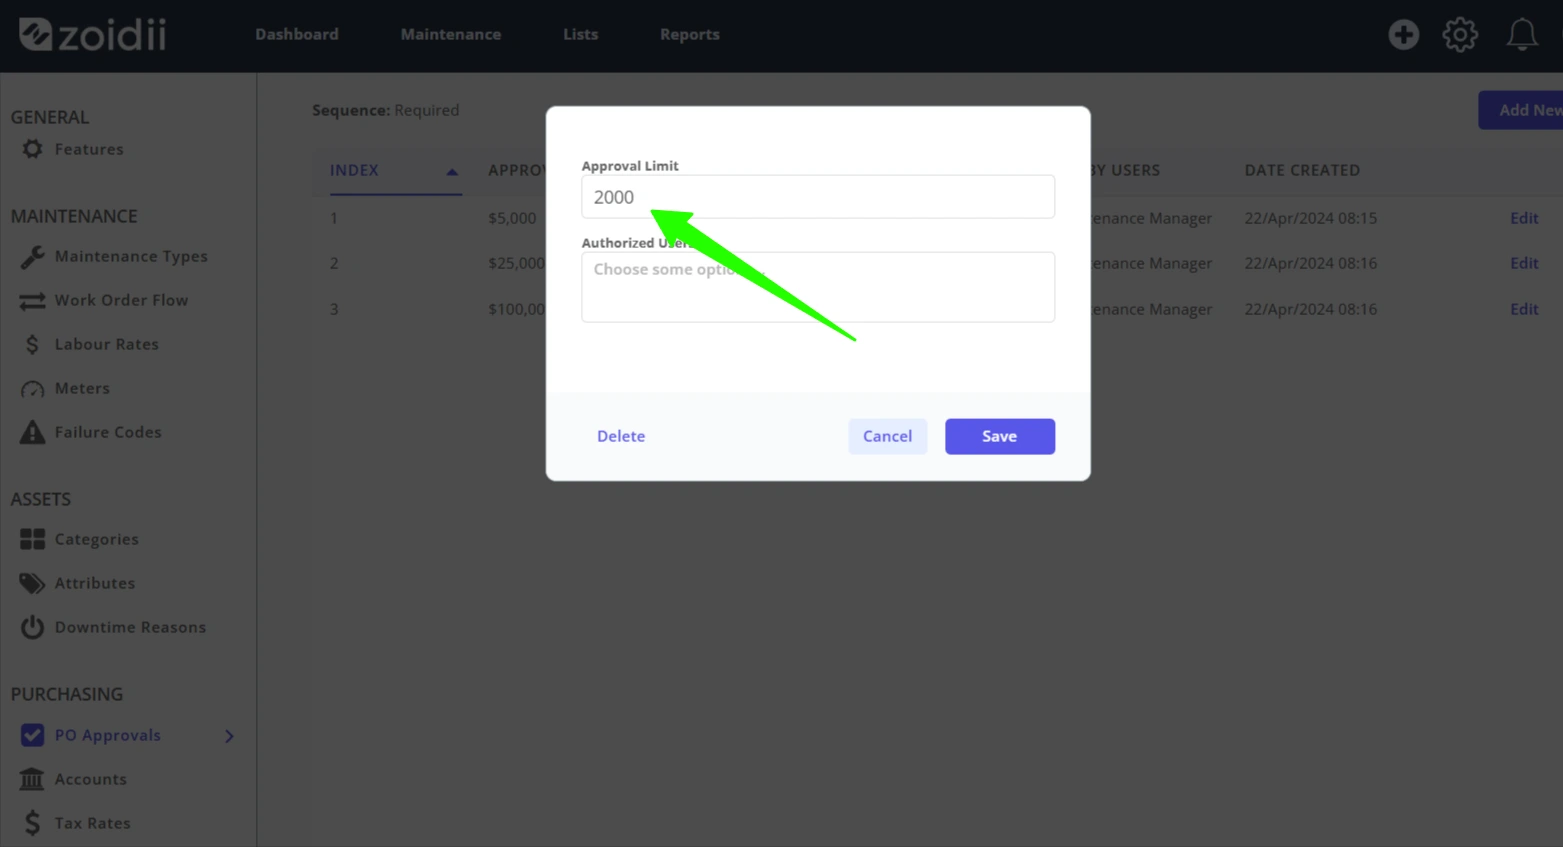1563x847 pixels.
Task: Click the date 22/Apr/2024 08:15
Action: (x=1311, y=218)
